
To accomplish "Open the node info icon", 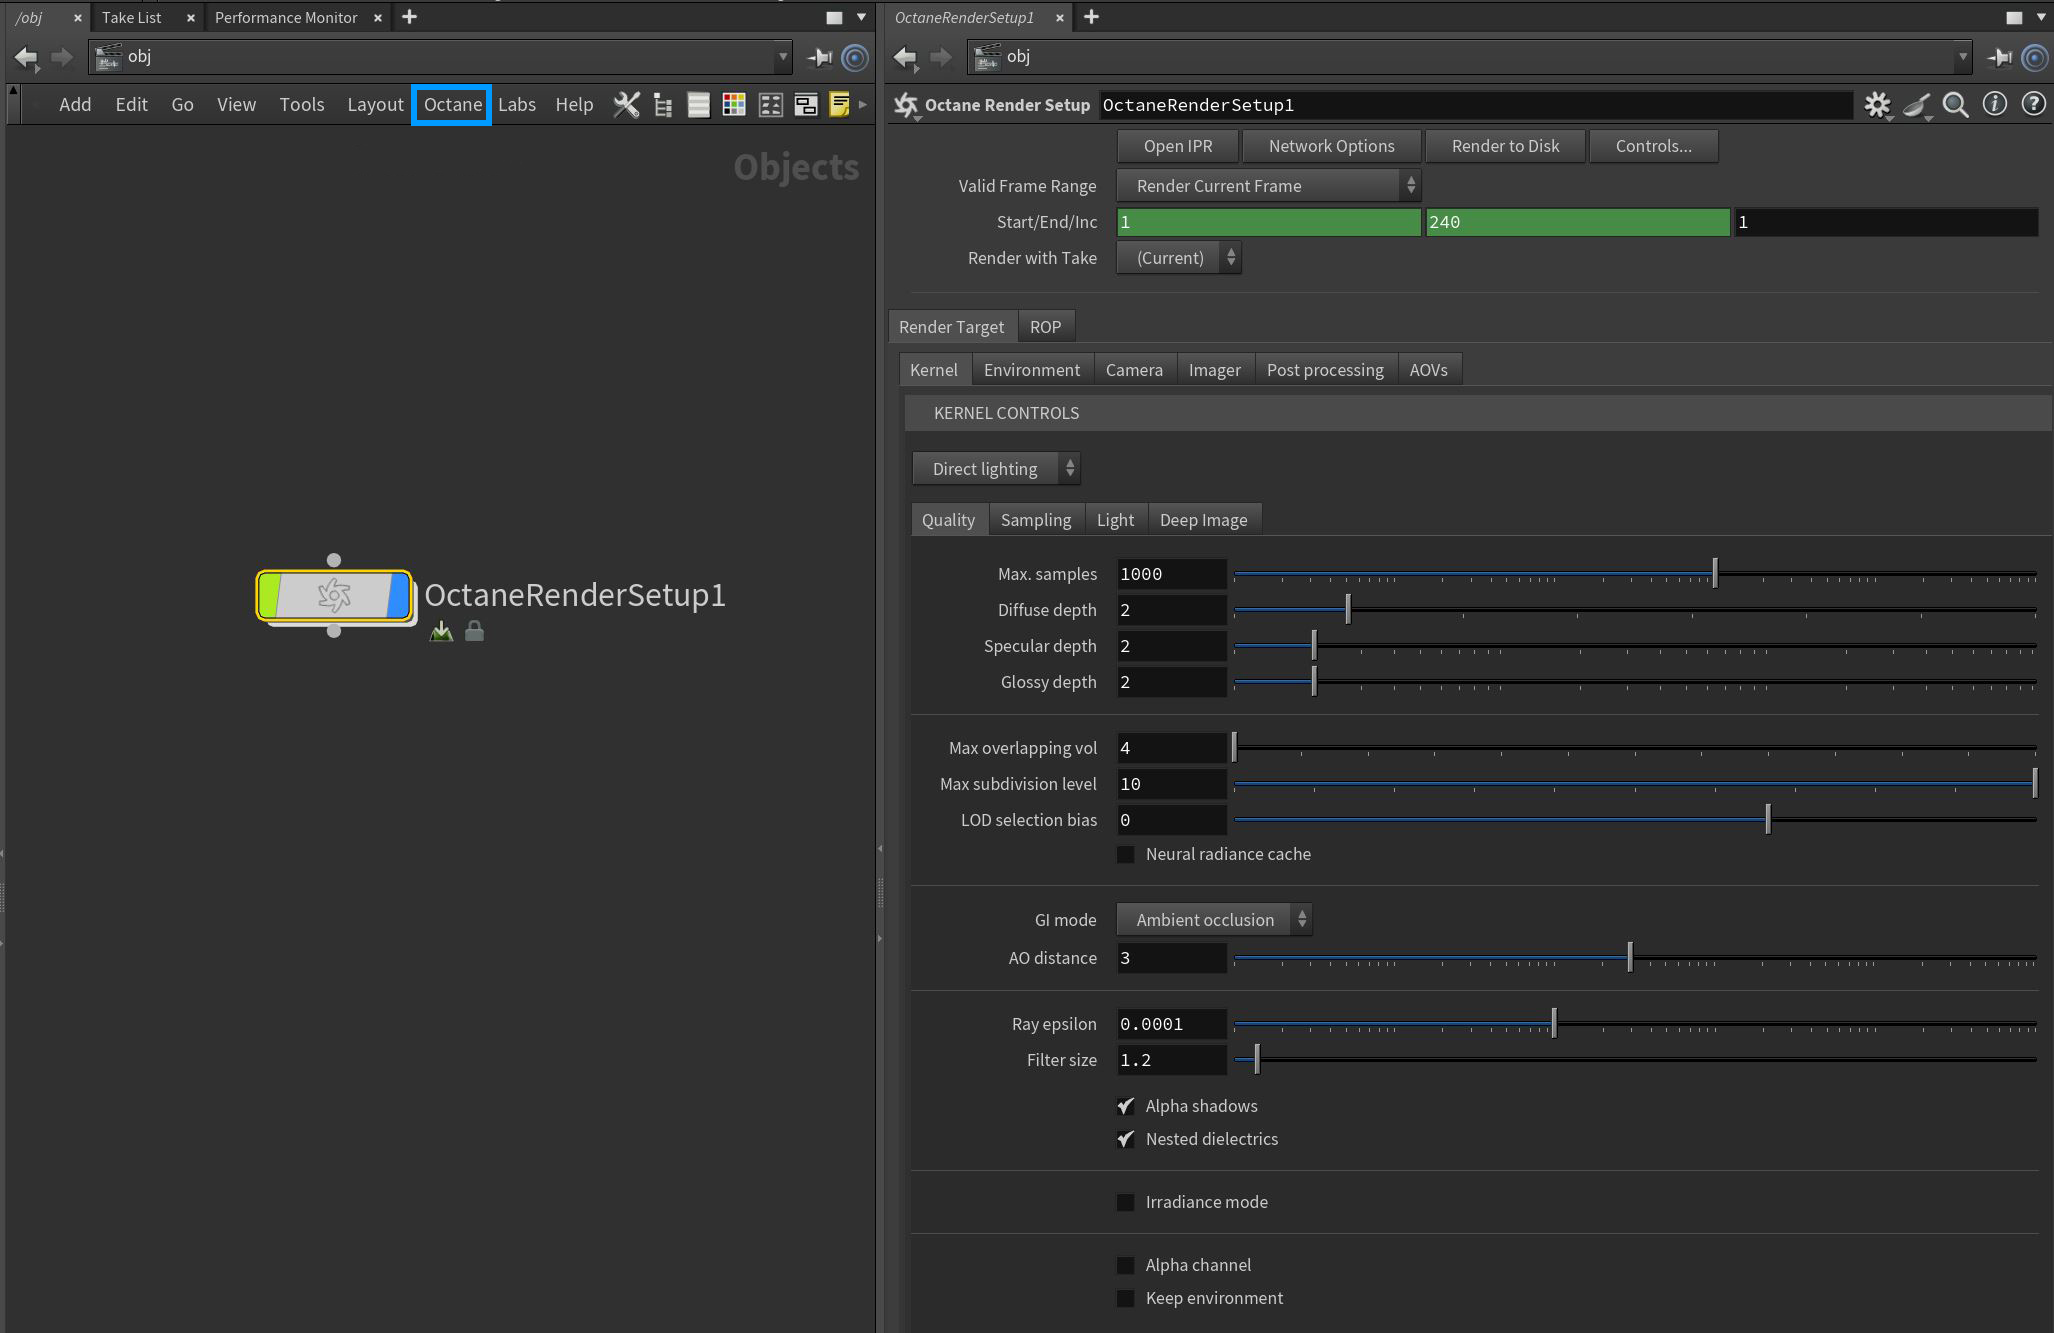I will tap(1994, 104).
